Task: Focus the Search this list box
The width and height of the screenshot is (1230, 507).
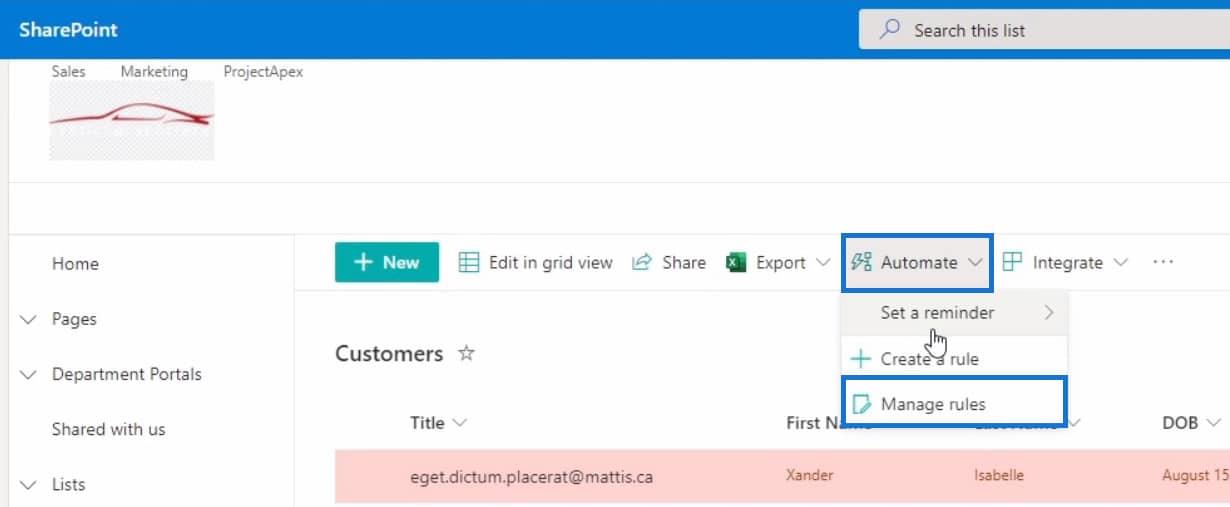Action: [1044, 30]
